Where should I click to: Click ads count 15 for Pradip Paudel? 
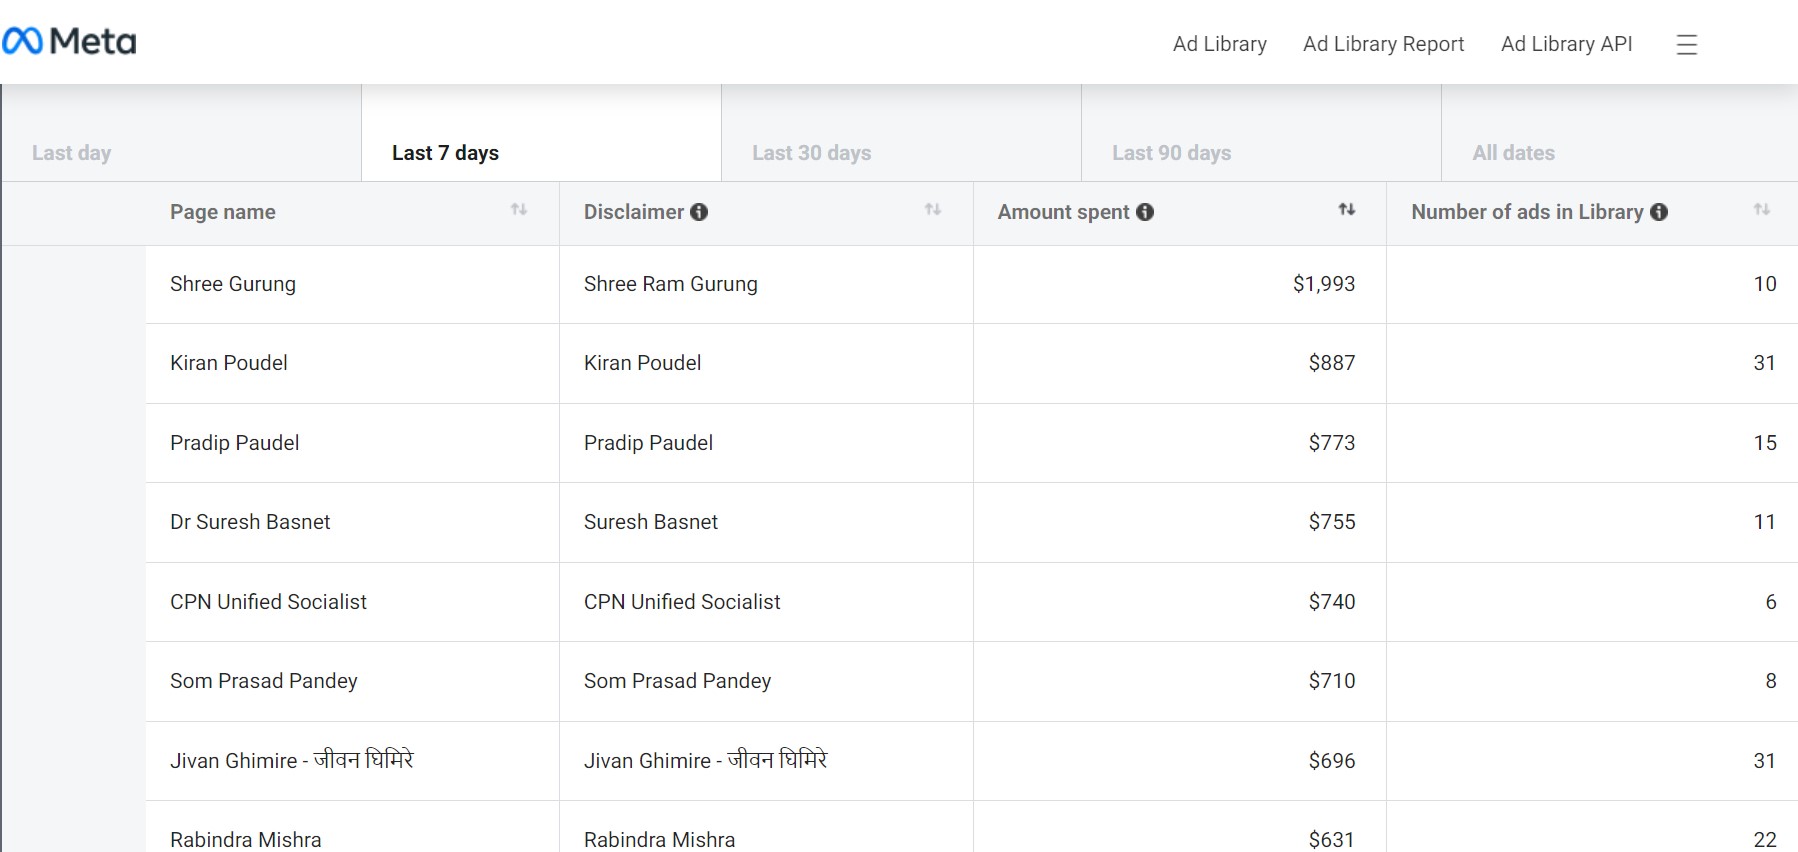(x=1765, y=443)
